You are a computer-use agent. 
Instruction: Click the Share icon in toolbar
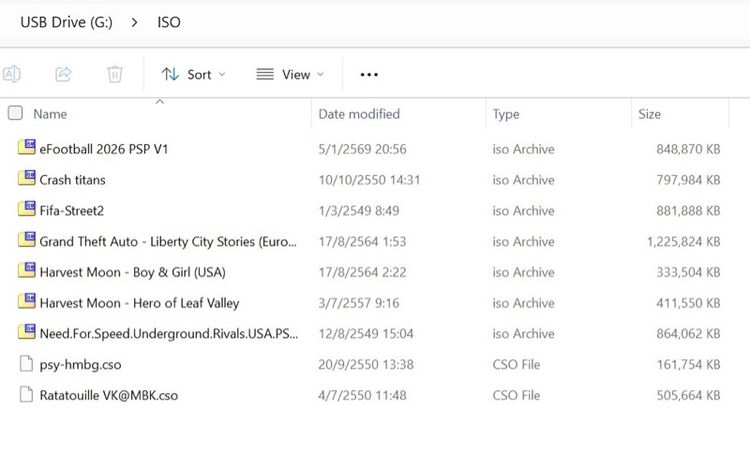[63, 74]
